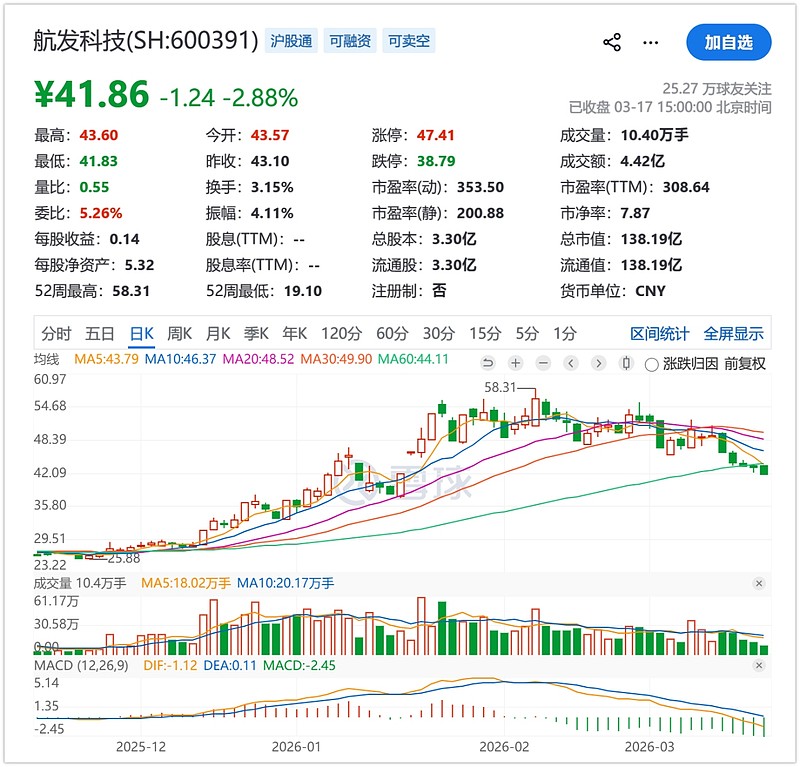Click the 58.31 high price marker on chart
800x767 pixels.
tap(500, 387)
